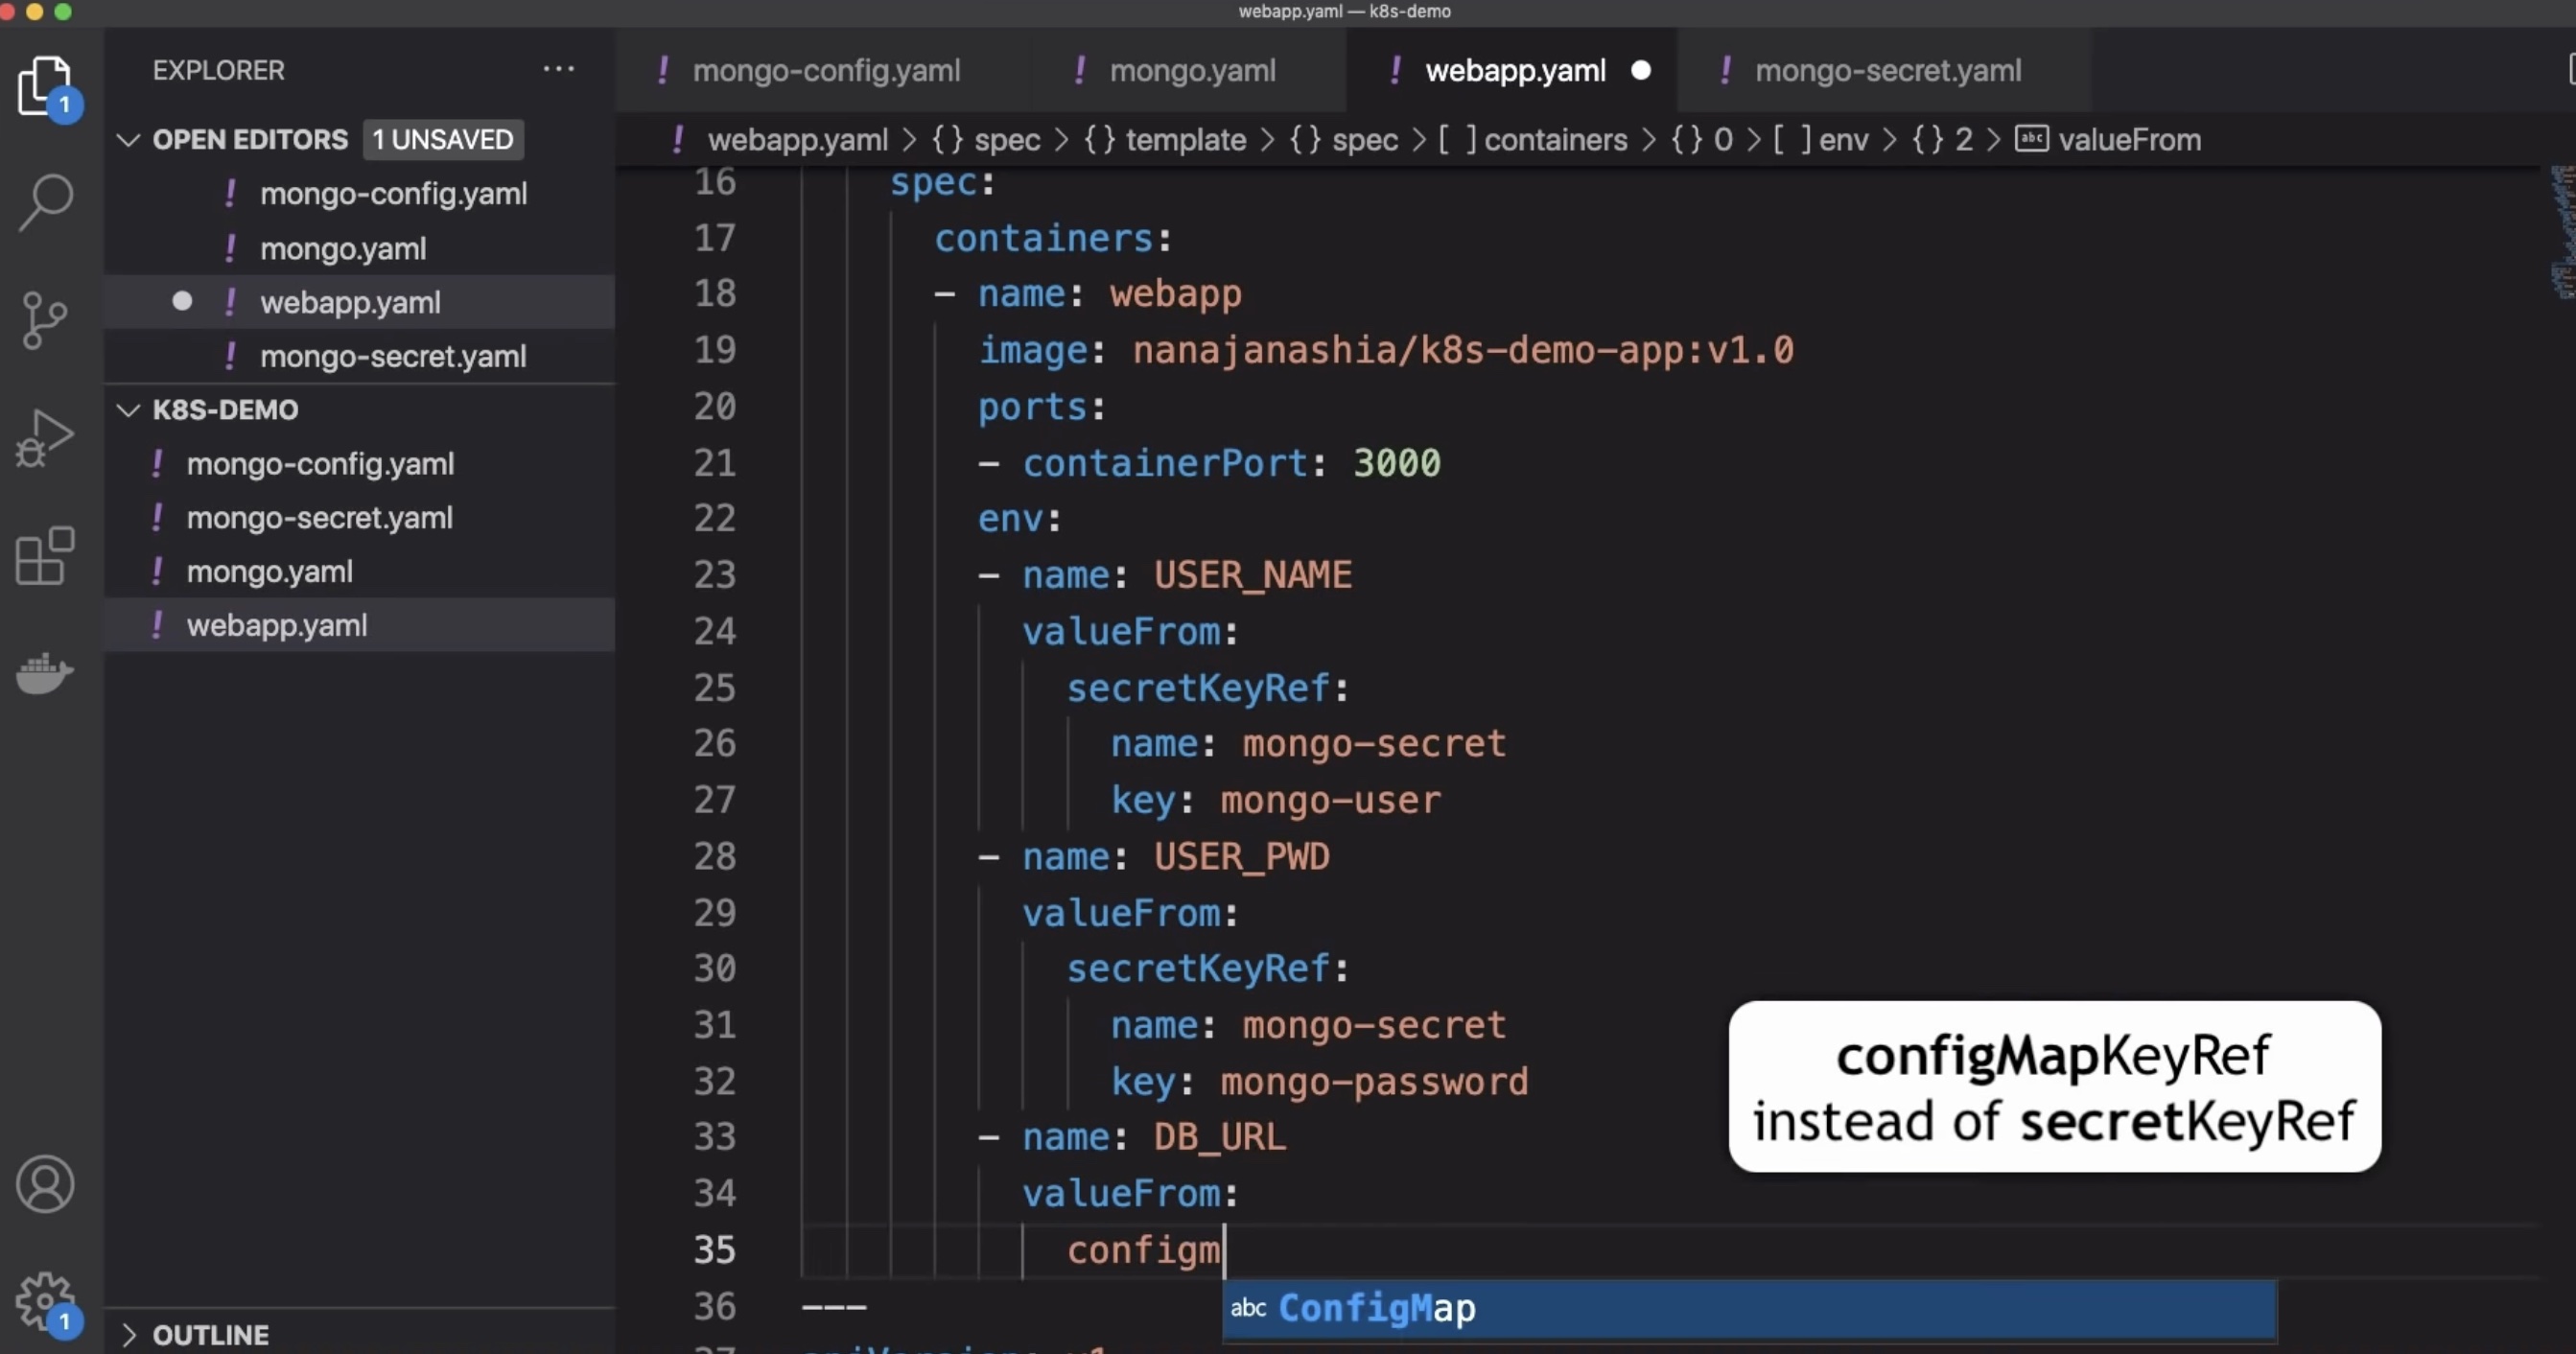
Task: Click the DB_URL env name
Action: (x=1220, y=1137)
